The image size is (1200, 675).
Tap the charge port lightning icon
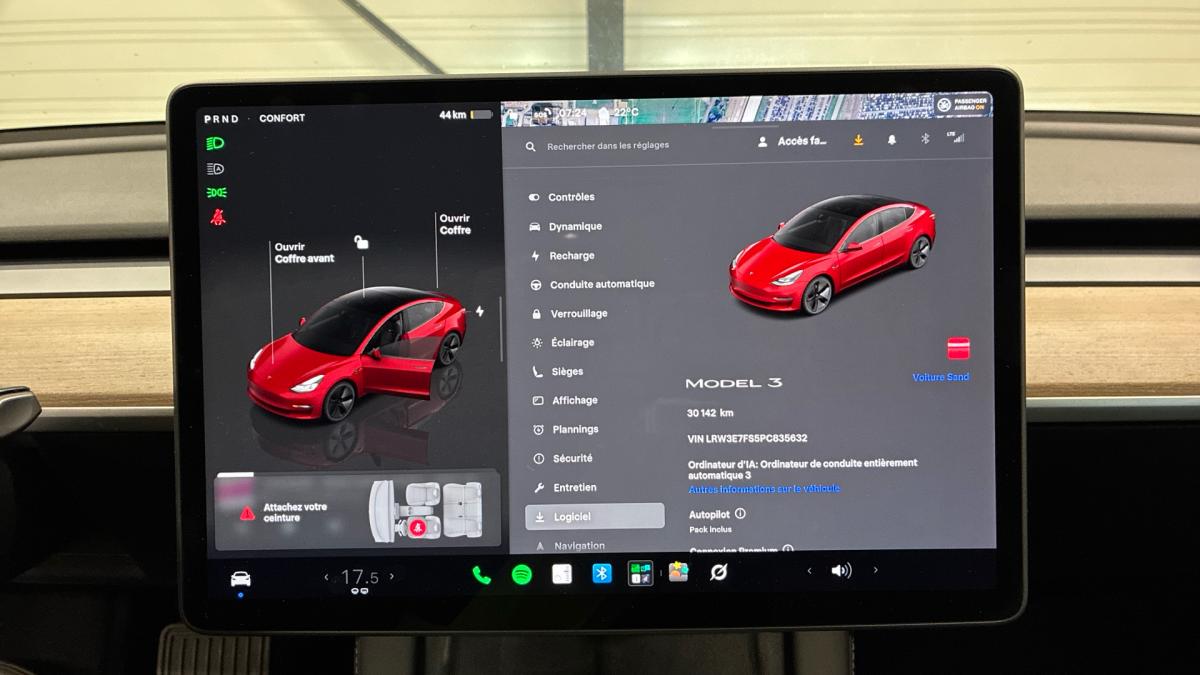pos(479,311)
